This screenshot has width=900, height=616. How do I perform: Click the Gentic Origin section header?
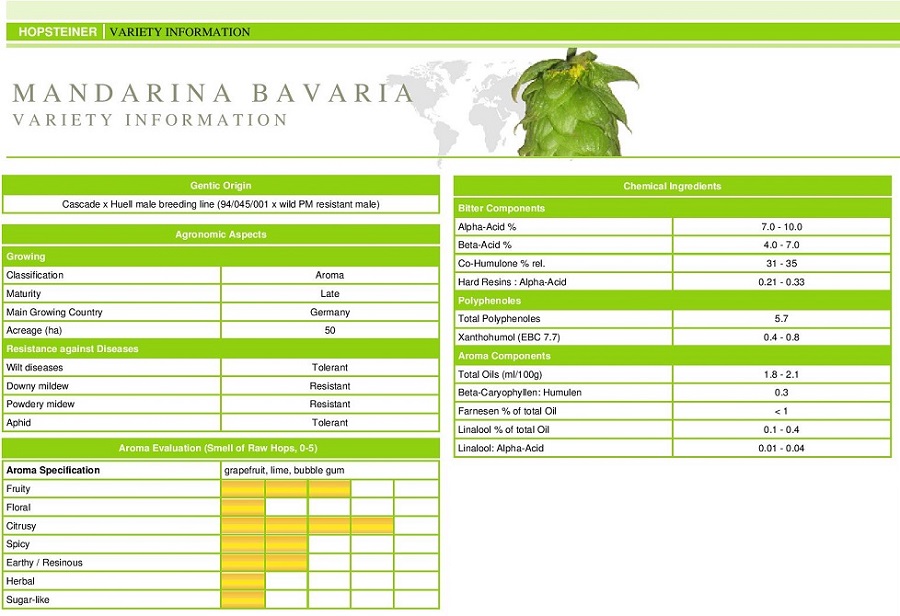pyautogui.click(x=221, y=185)
